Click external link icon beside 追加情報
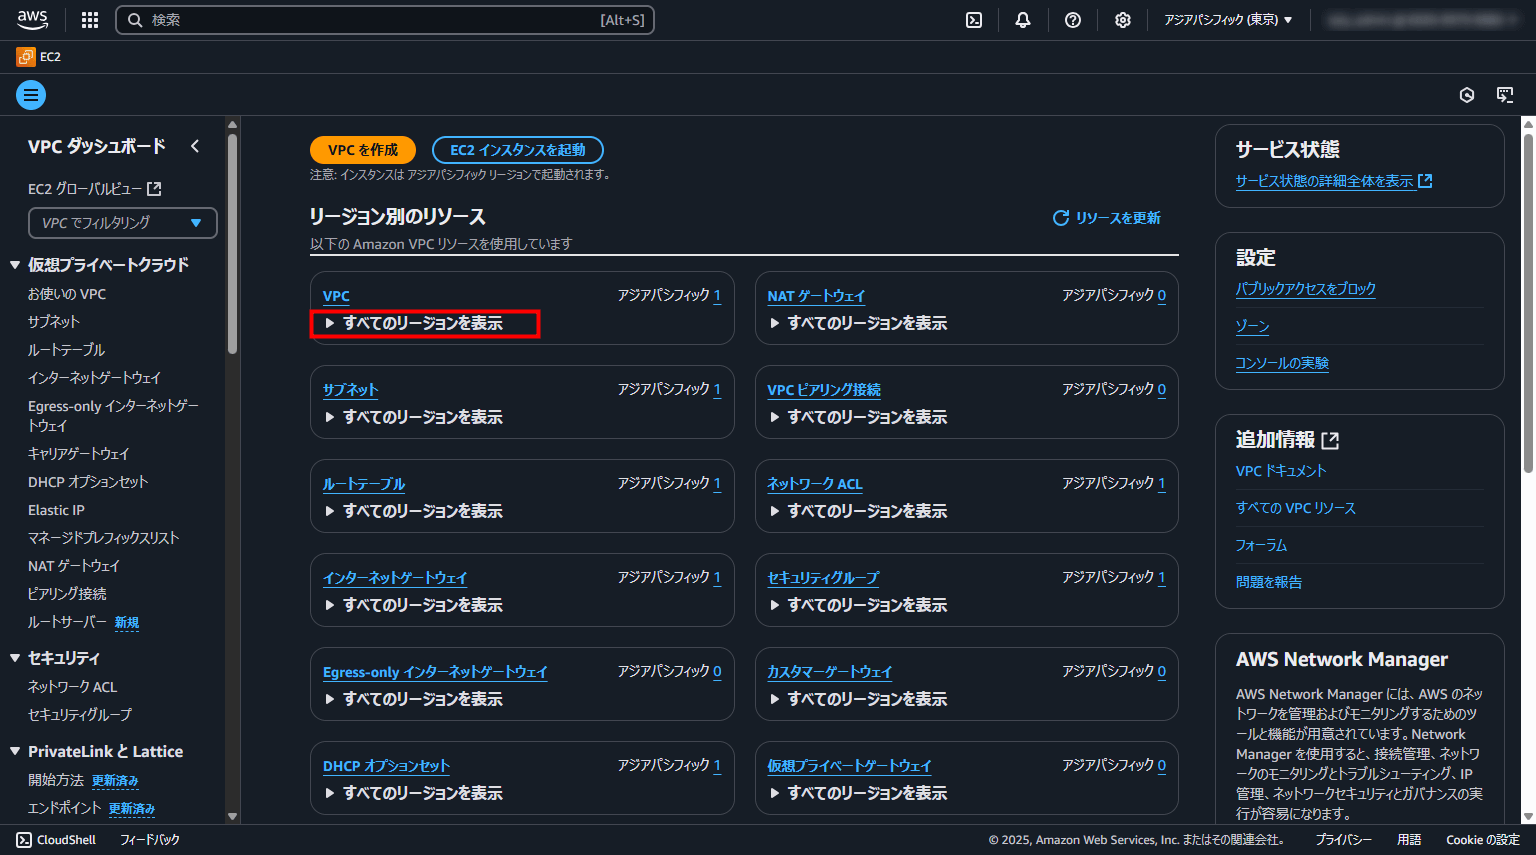Image resolution: width=1536 pixels, height=855 pixels. point(1330,440)
